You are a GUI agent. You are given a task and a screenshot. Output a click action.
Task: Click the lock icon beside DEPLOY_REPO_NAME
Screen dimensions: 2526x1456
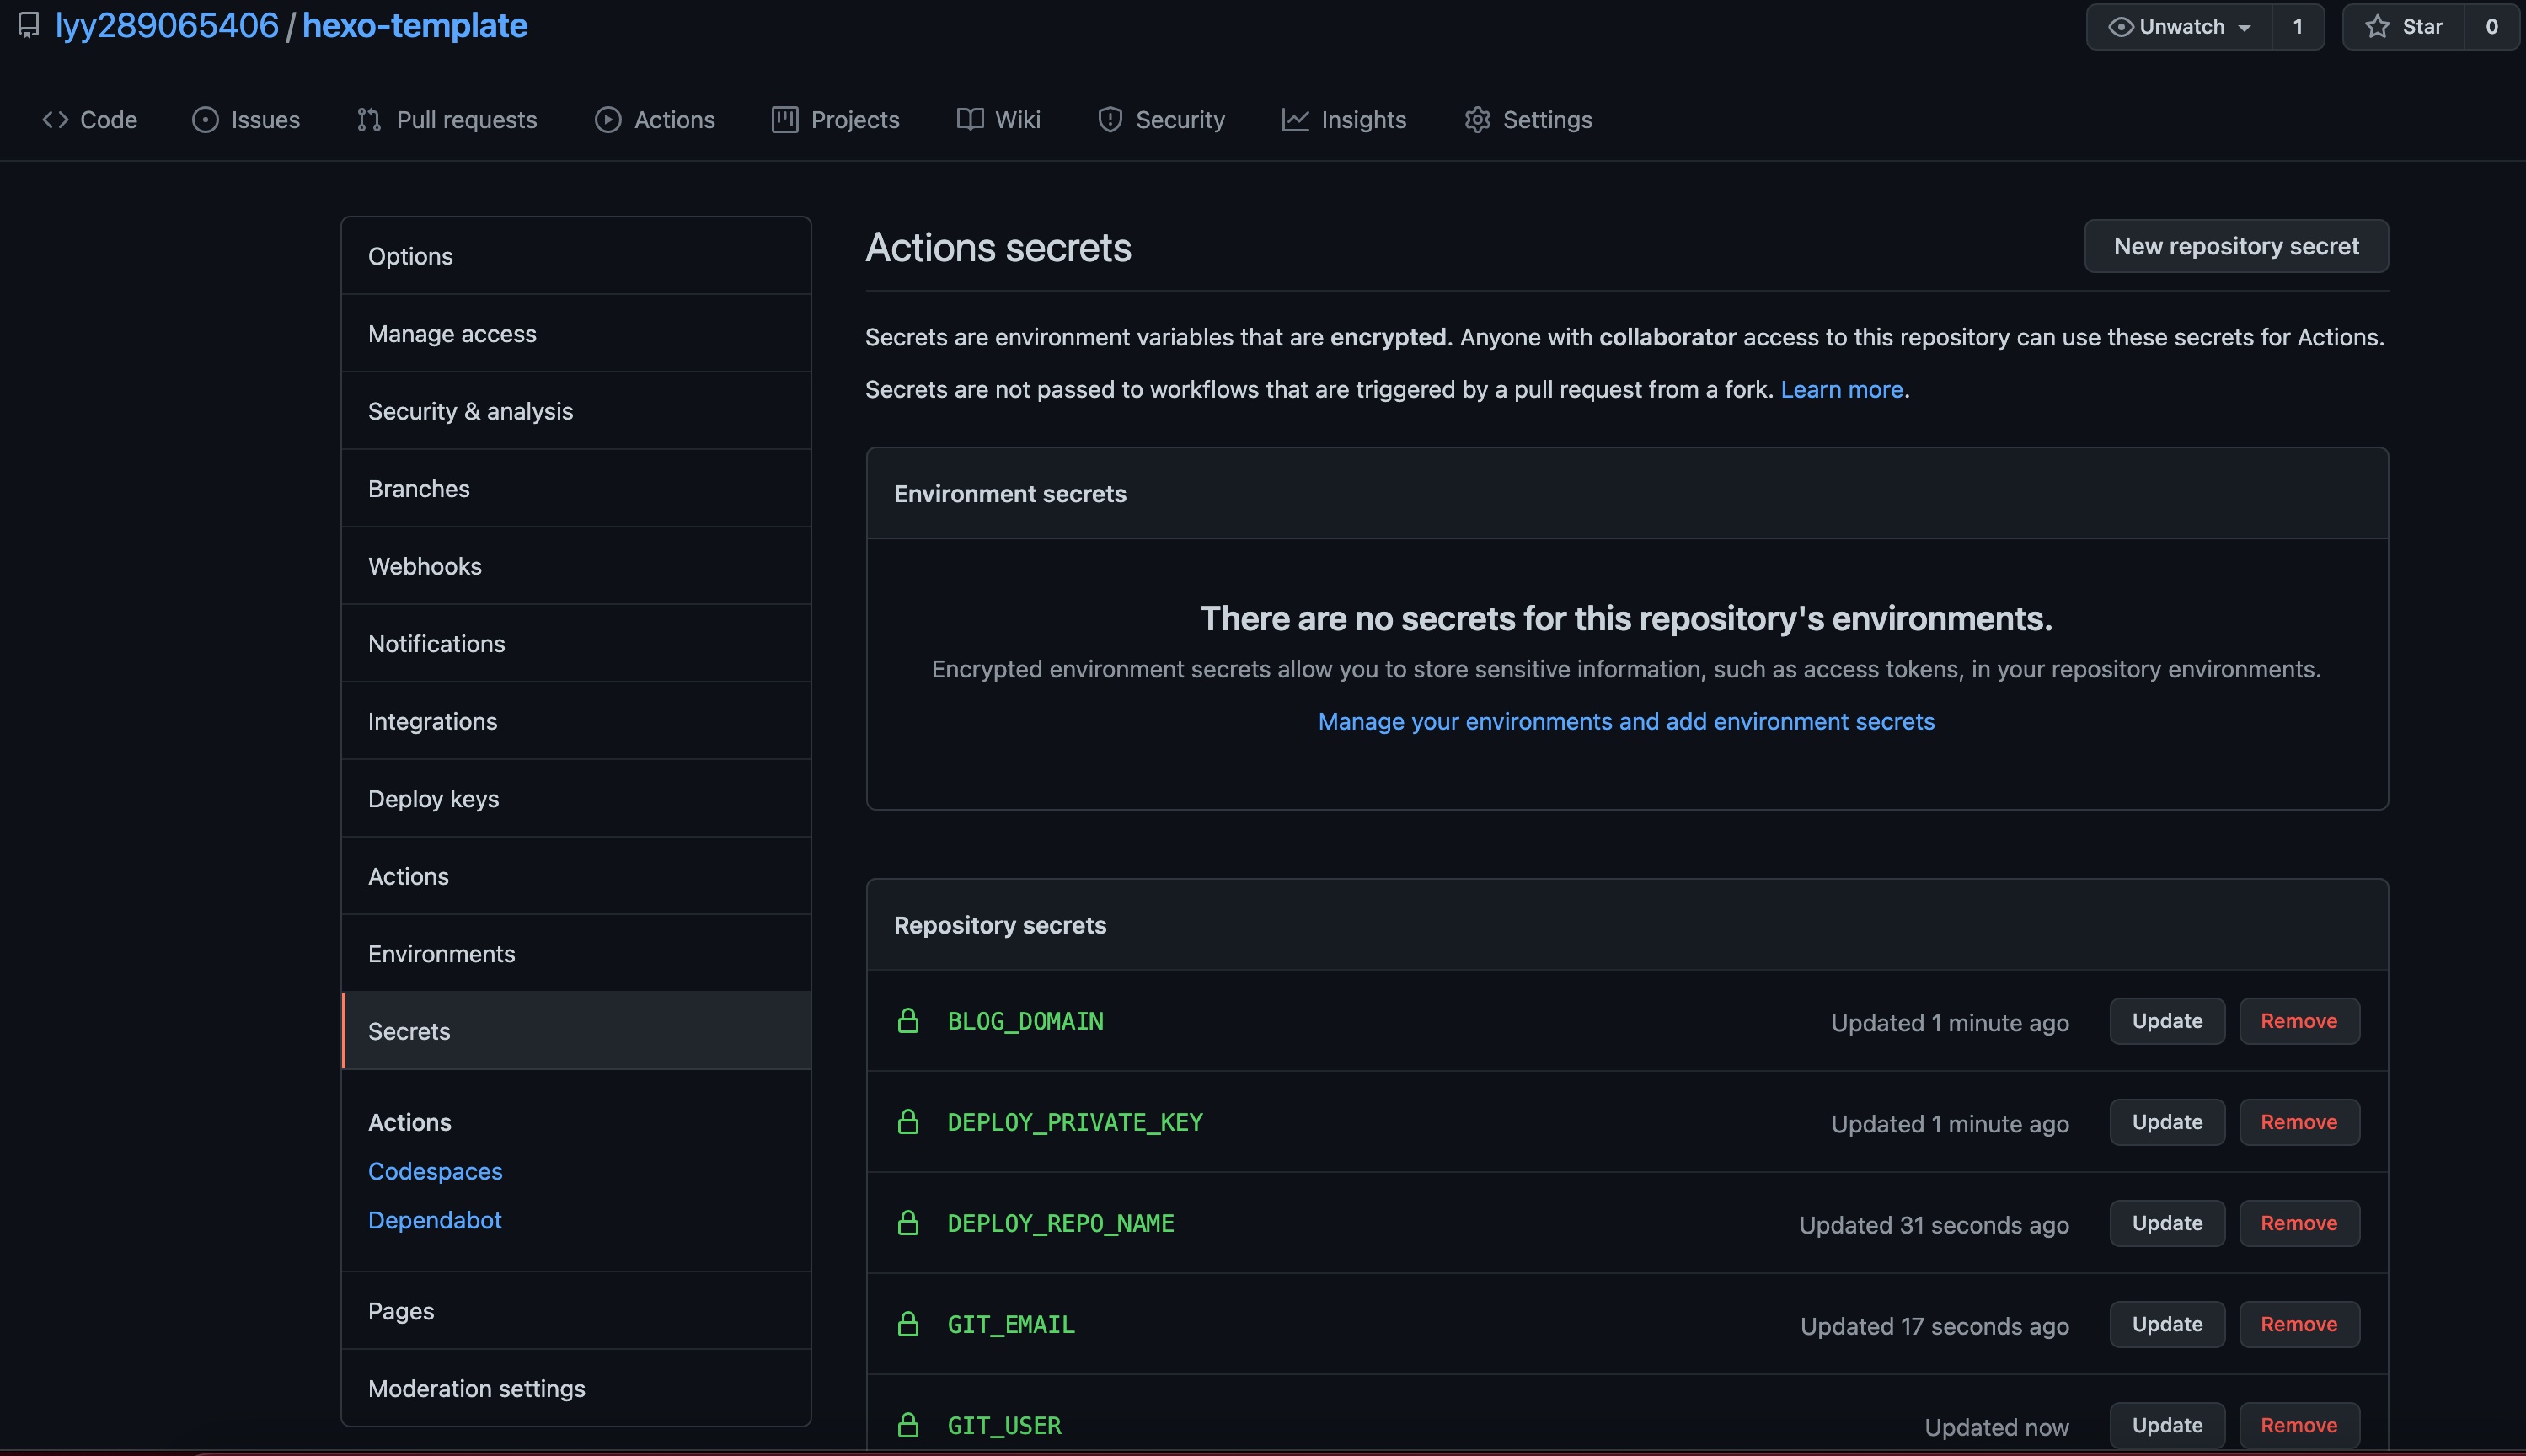pyautogui.click(x=908, y=1223)
